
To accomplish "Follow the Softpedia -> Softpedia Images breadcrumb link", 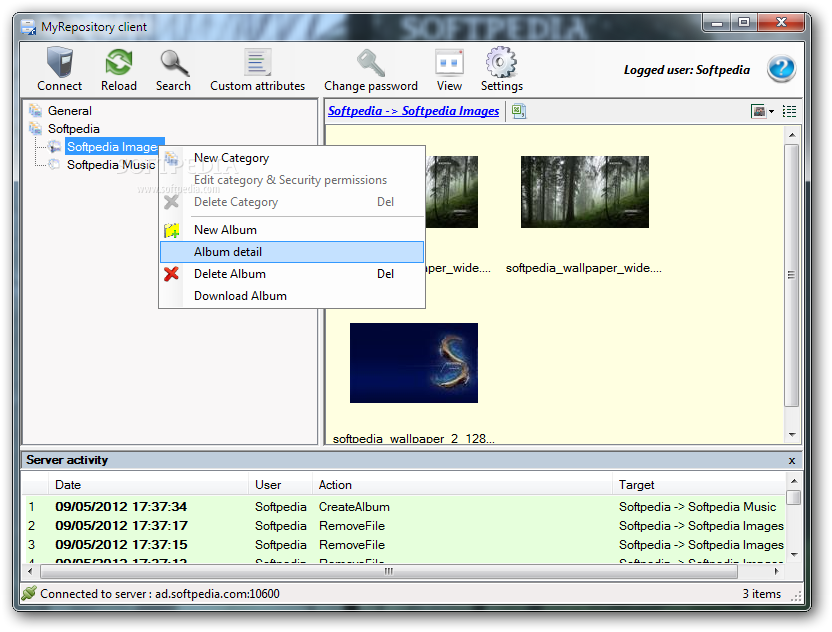I will point(413,111).
